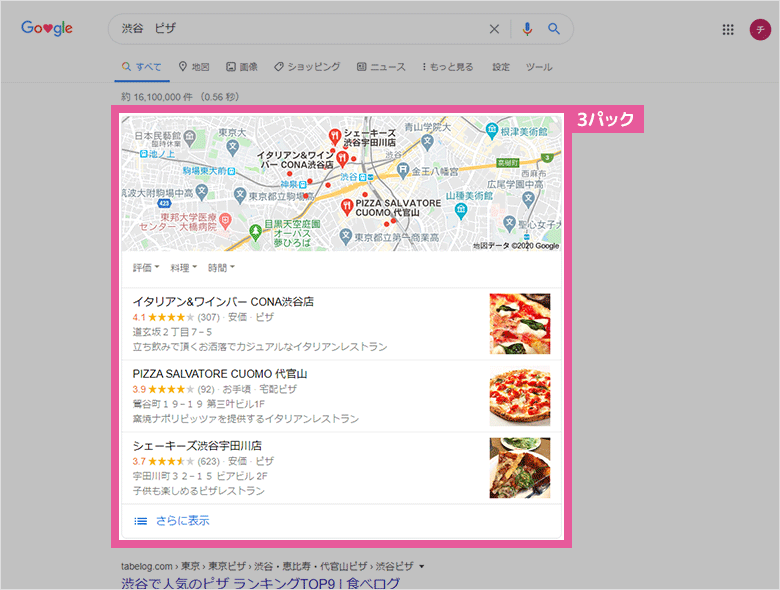Viewport: 780px width, 590px height.
Task: Open the Google apps grid icon
Action: (x=728, y=30)
